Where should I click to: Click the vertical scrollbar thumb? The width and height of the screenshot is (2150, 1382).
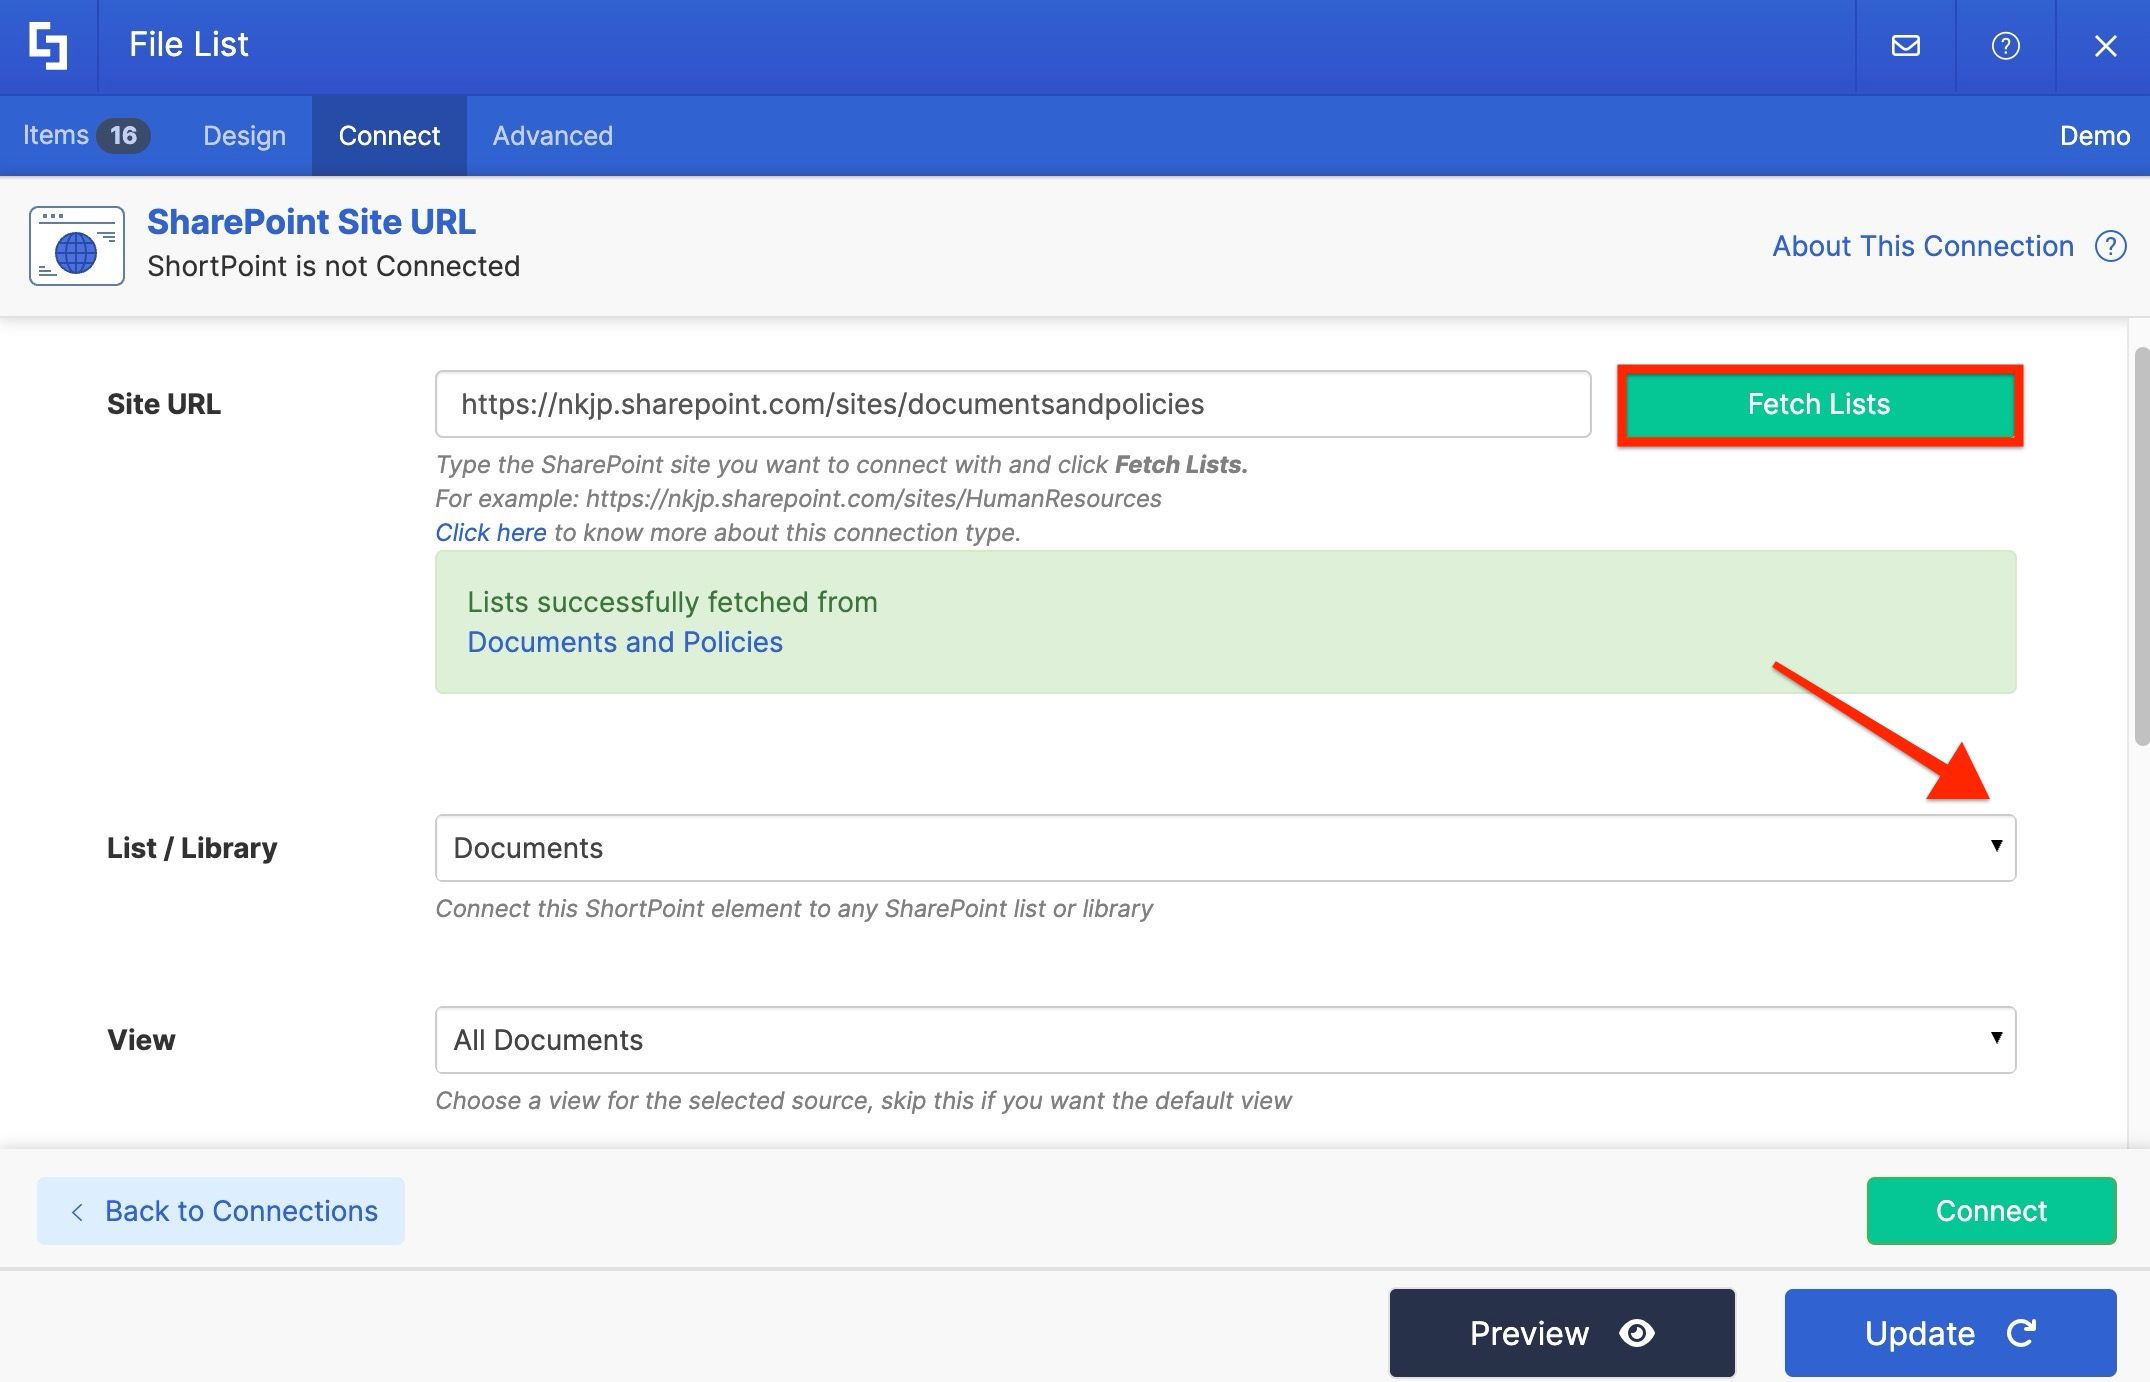[2141, 546]
